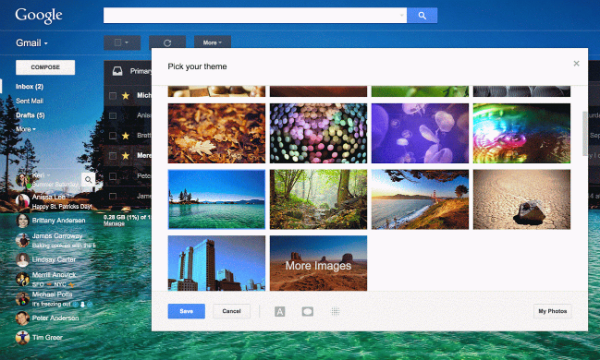
Task: Toggle checkbox on first starred email row
Action: 112,96
